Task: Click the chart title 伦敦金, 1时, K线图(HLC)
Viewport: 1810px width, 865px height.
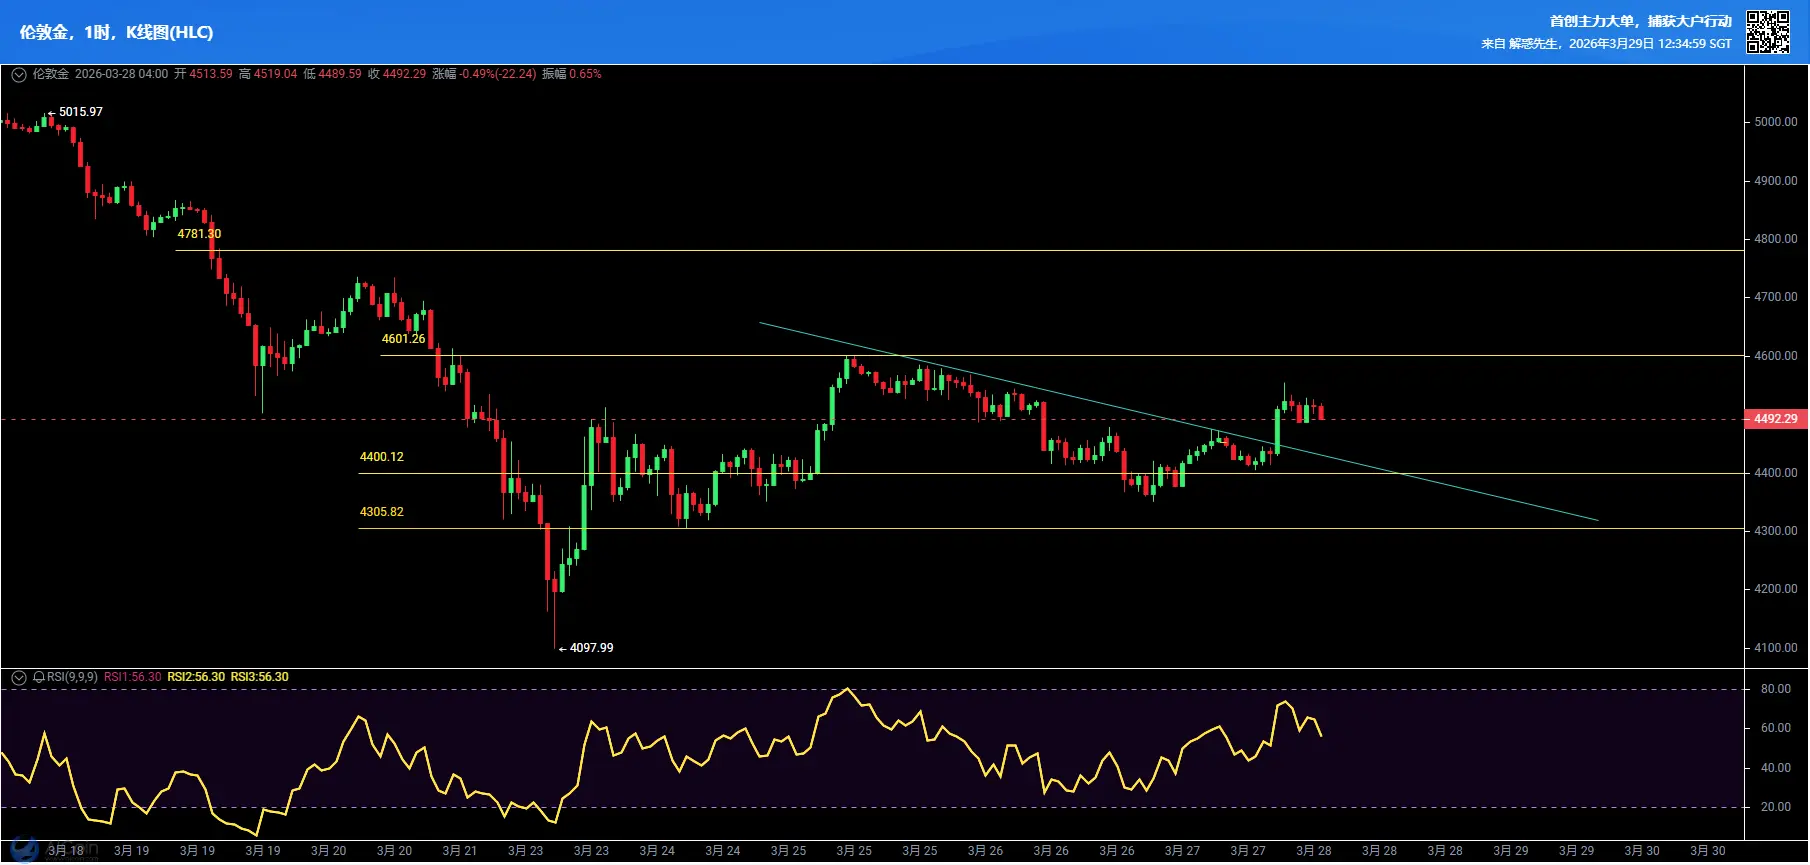Action: (x=116, y=32)
